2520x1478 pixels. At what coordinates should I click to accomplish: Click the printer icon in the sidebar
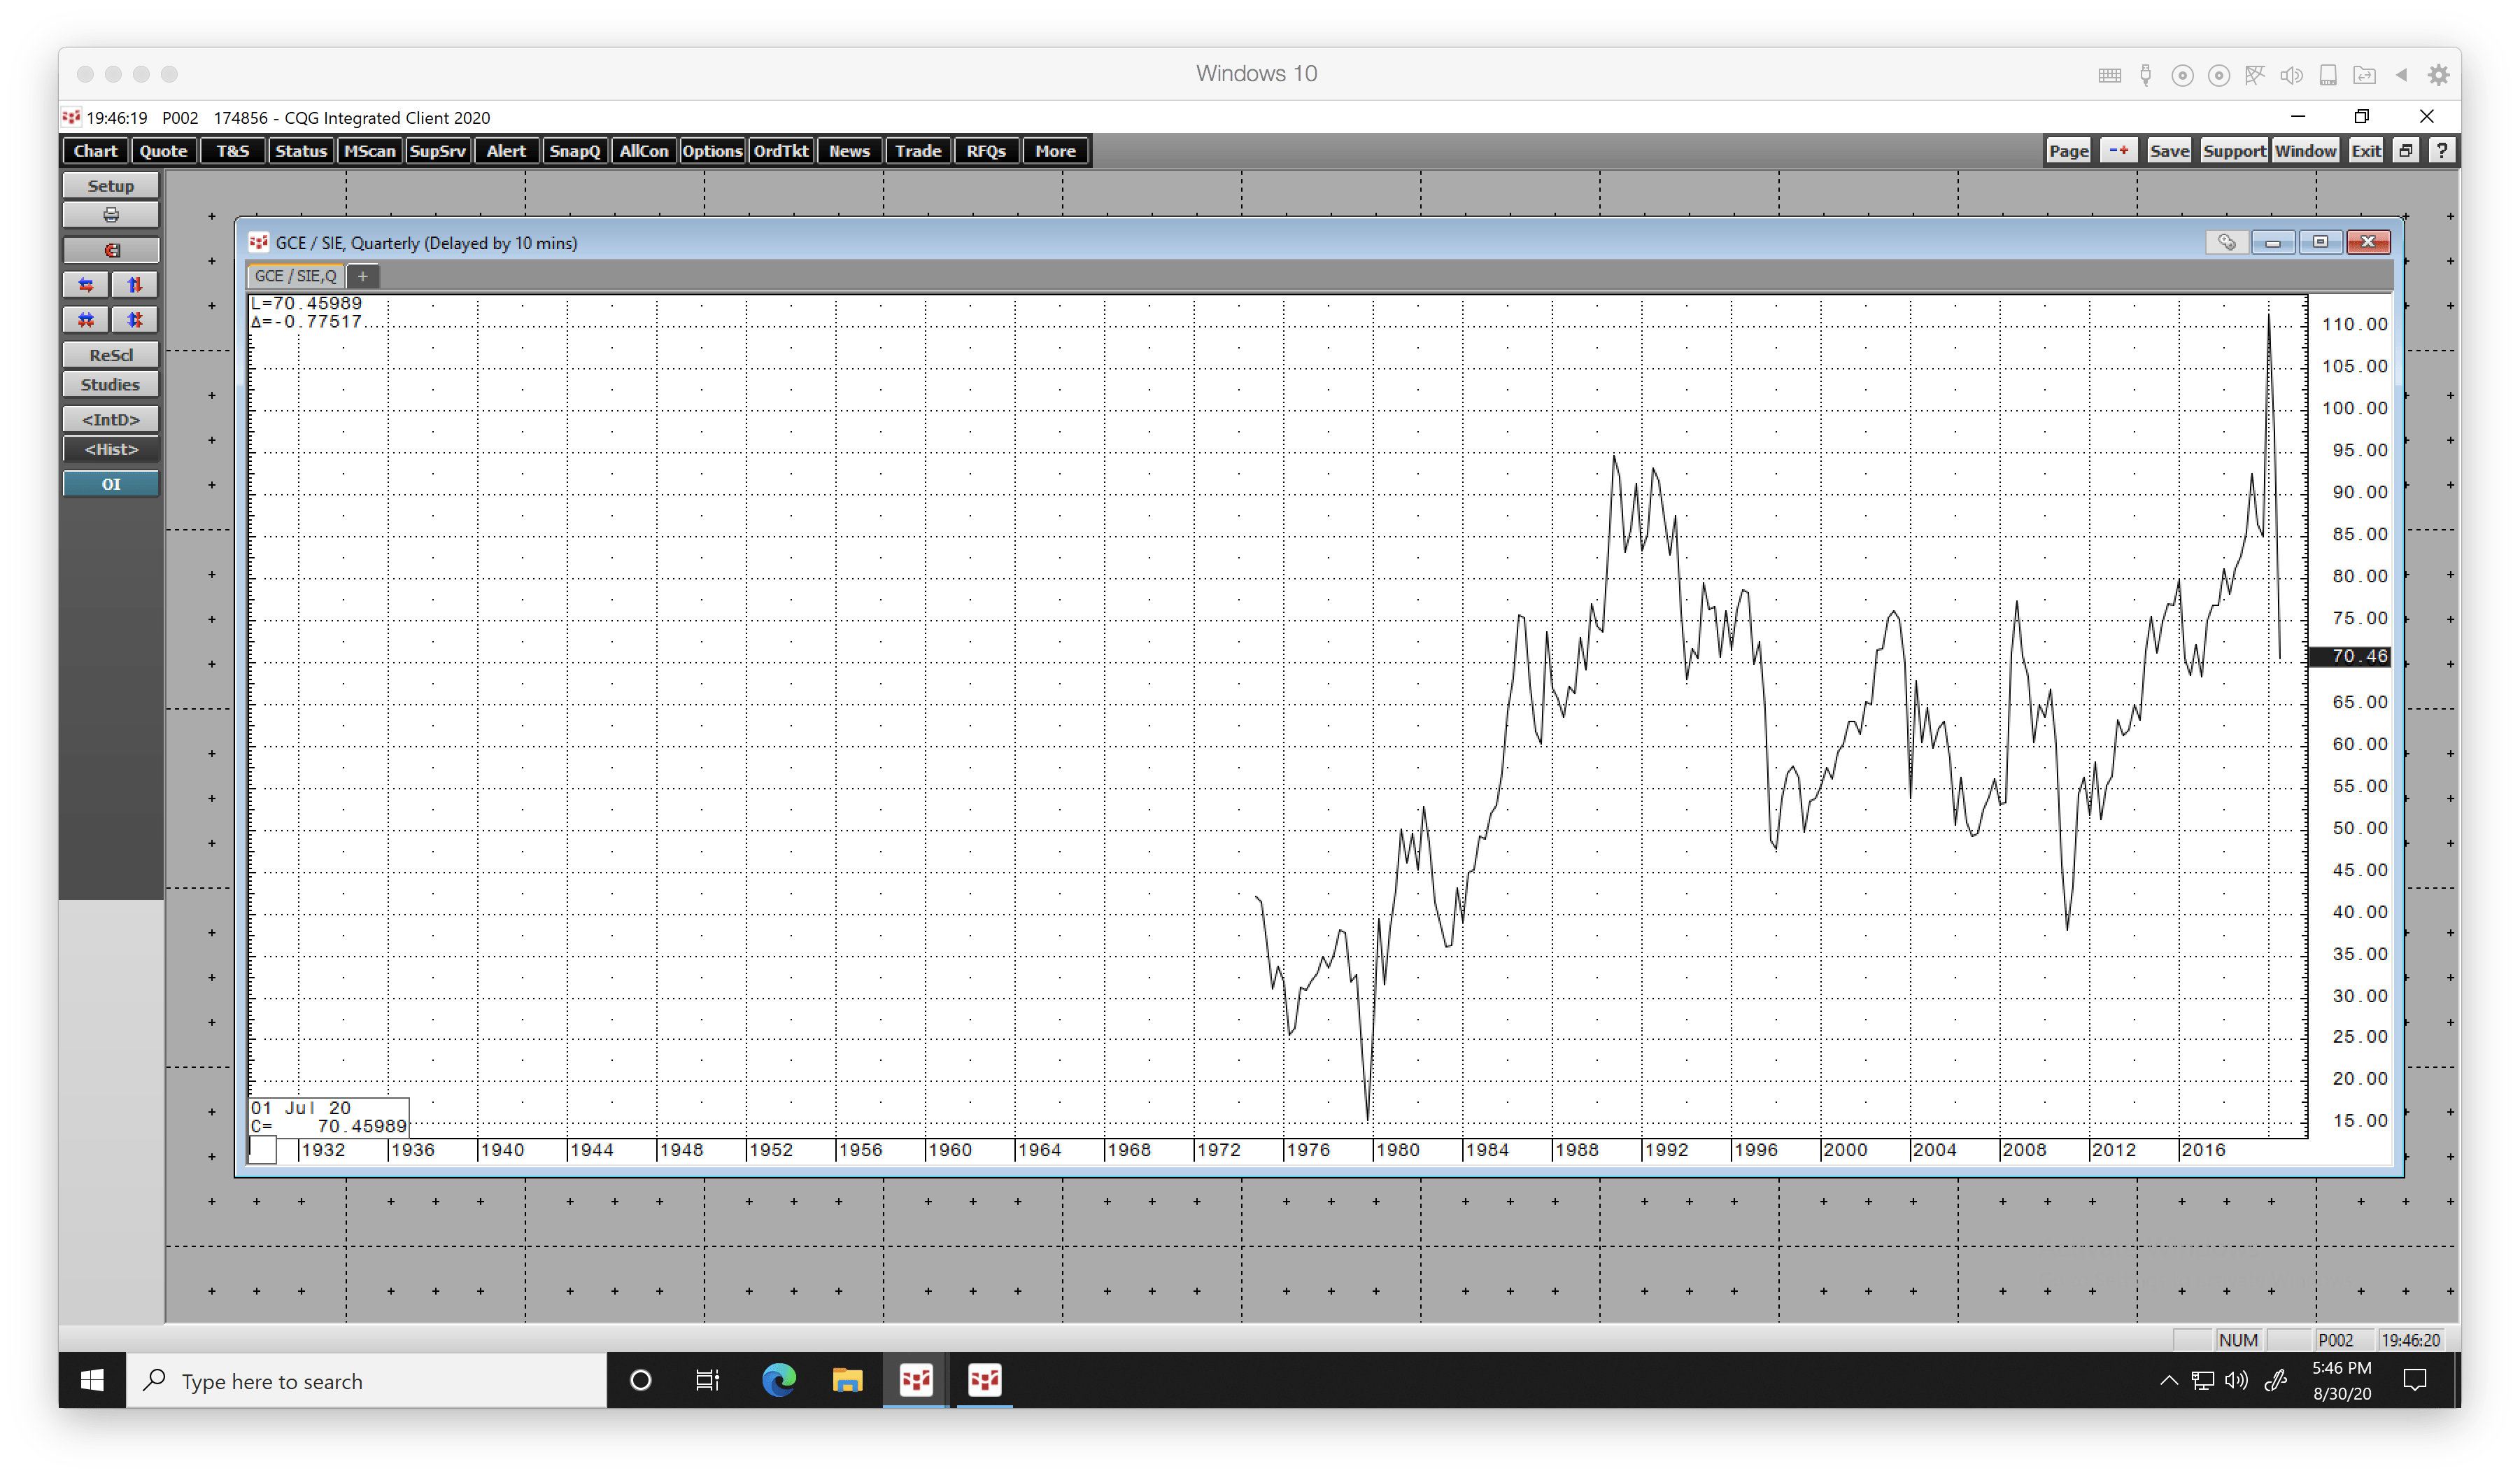point(110,215)
